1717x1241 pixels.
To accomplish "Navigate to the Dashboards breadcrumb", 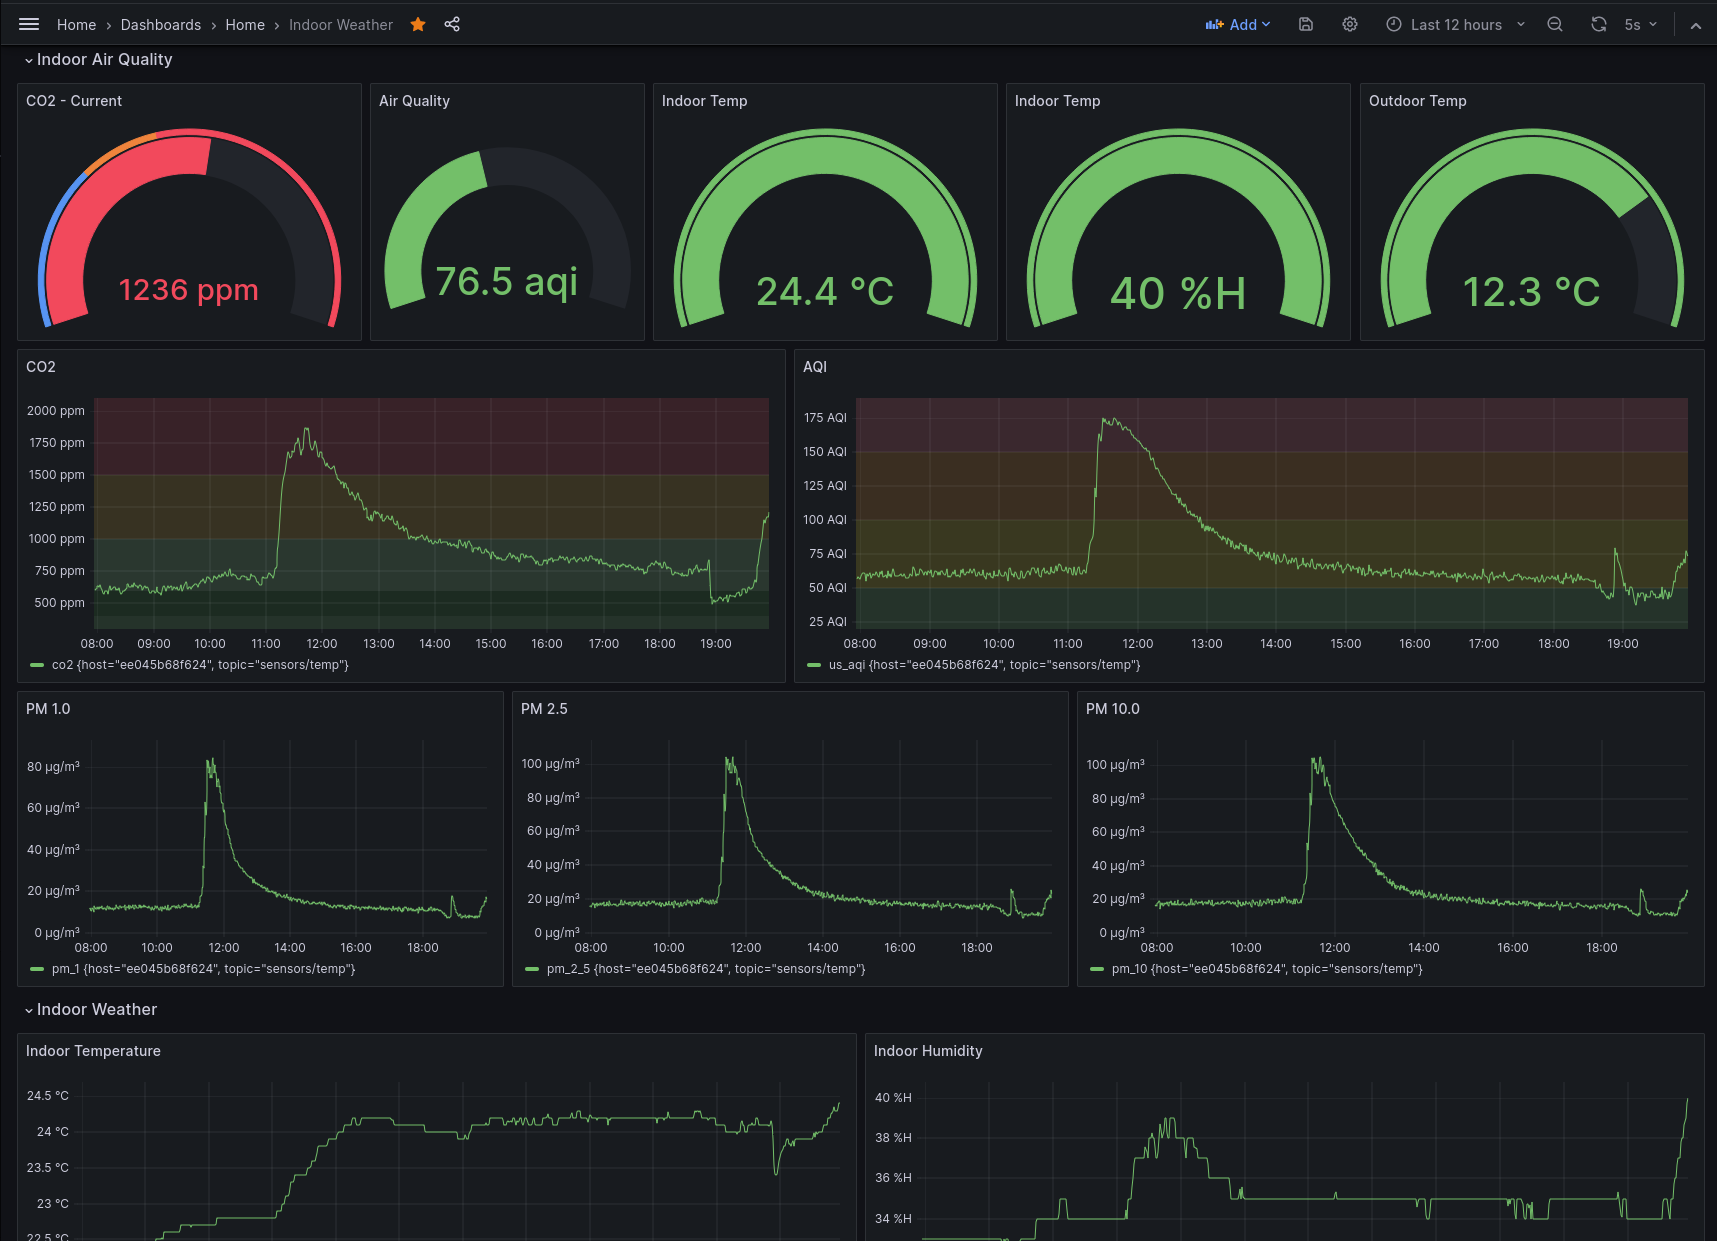I will (x=160, y=24).
